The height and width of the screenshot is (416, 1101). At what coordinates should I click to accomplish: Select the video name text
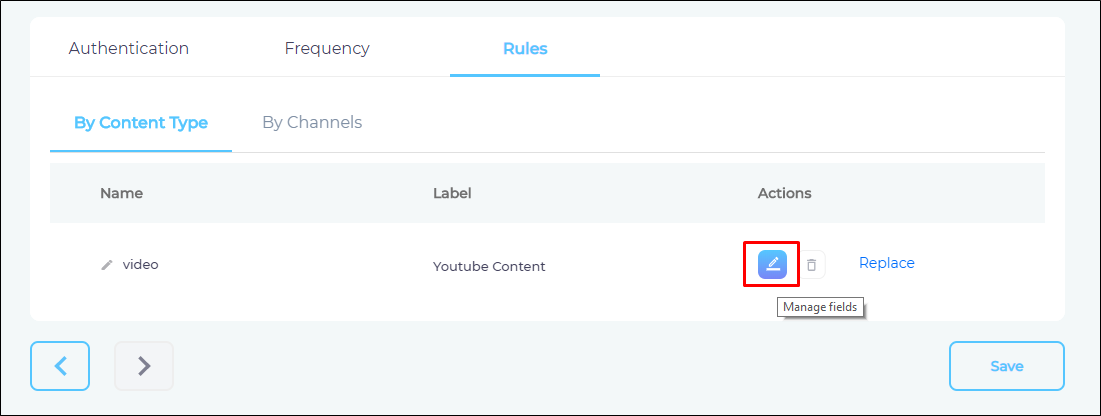(x=141, y=265)
